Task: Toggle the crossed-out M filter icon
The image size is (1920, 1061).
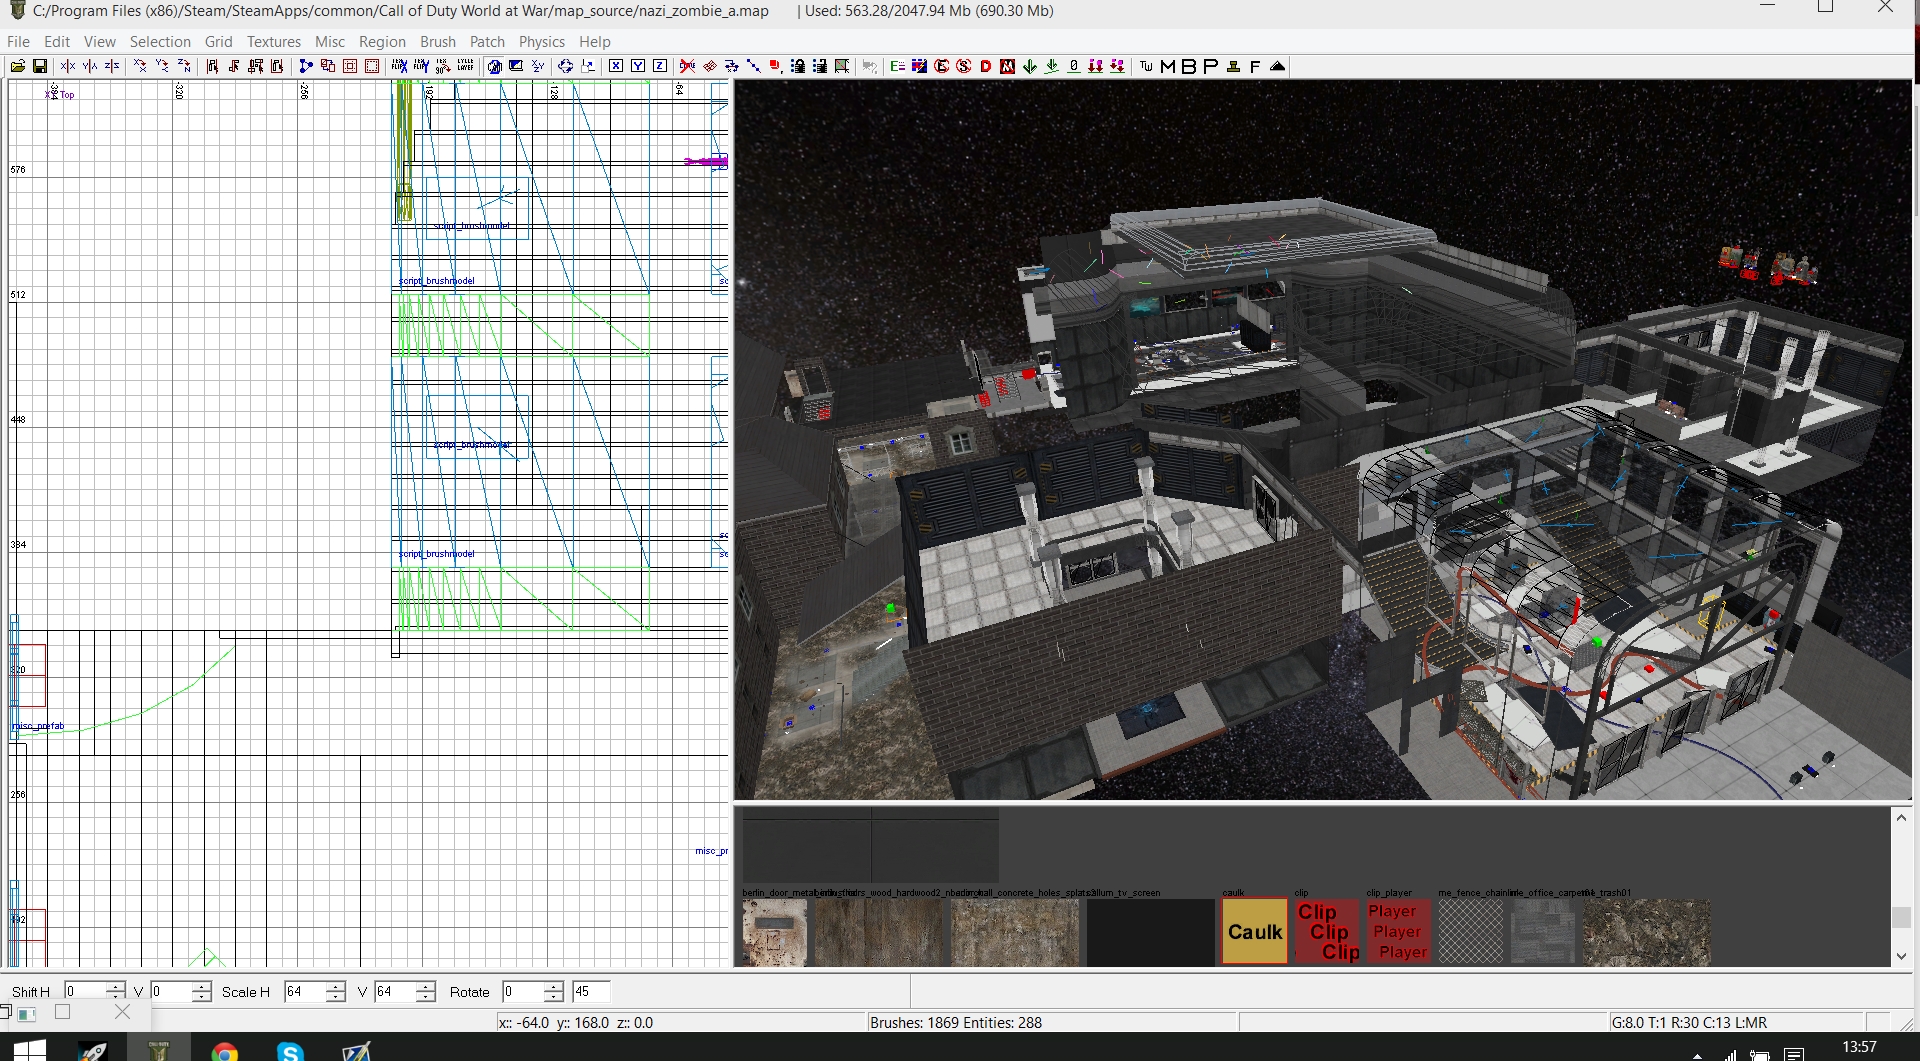Action: pyautogui.click(x=1007, y=66)
